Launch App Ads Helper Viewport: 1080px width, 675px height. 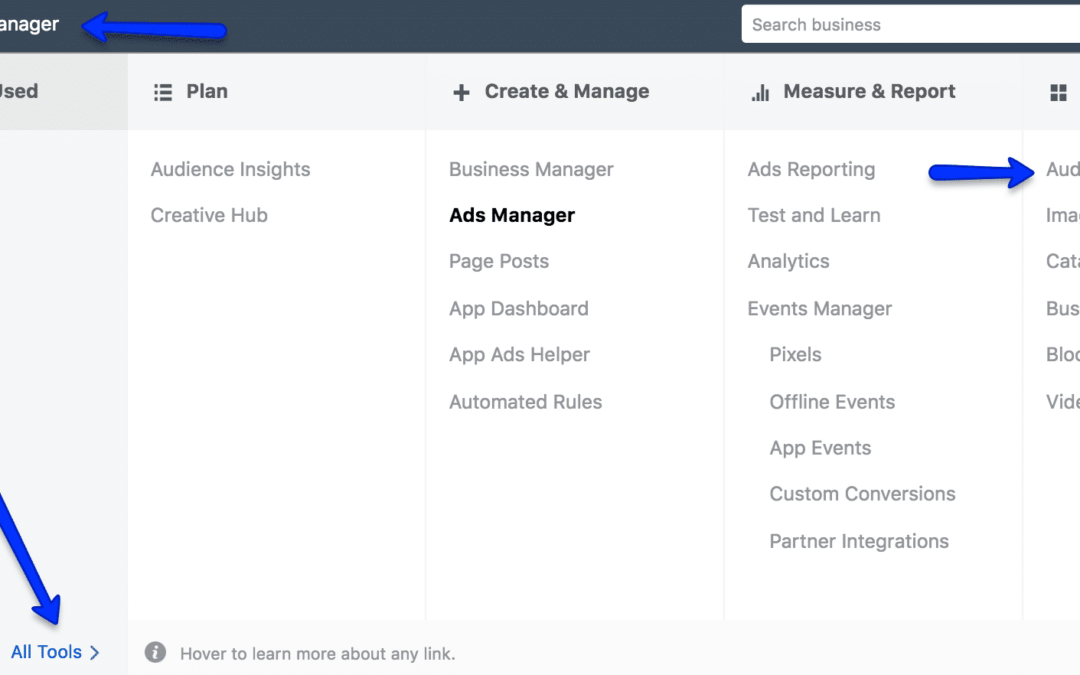click(519, 355)
